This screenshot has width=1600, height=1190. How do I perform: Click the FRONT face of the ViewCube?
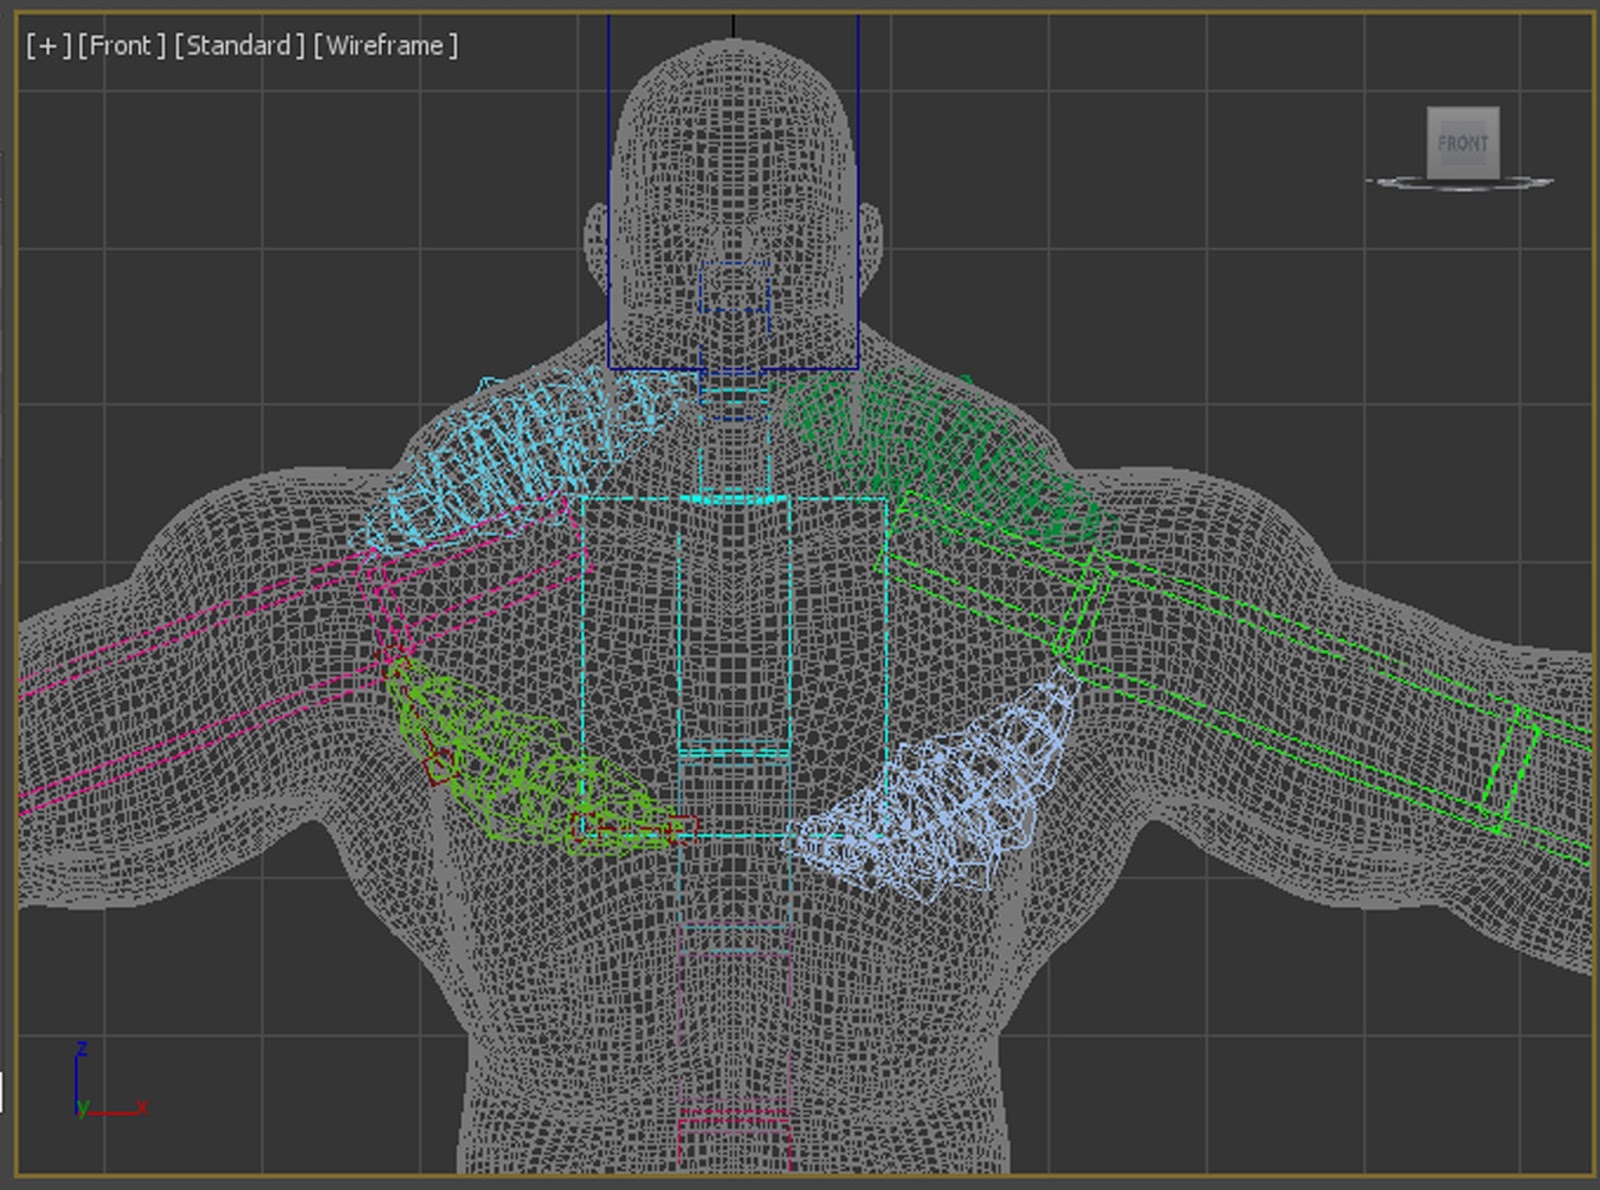(x=1463, y=143)
